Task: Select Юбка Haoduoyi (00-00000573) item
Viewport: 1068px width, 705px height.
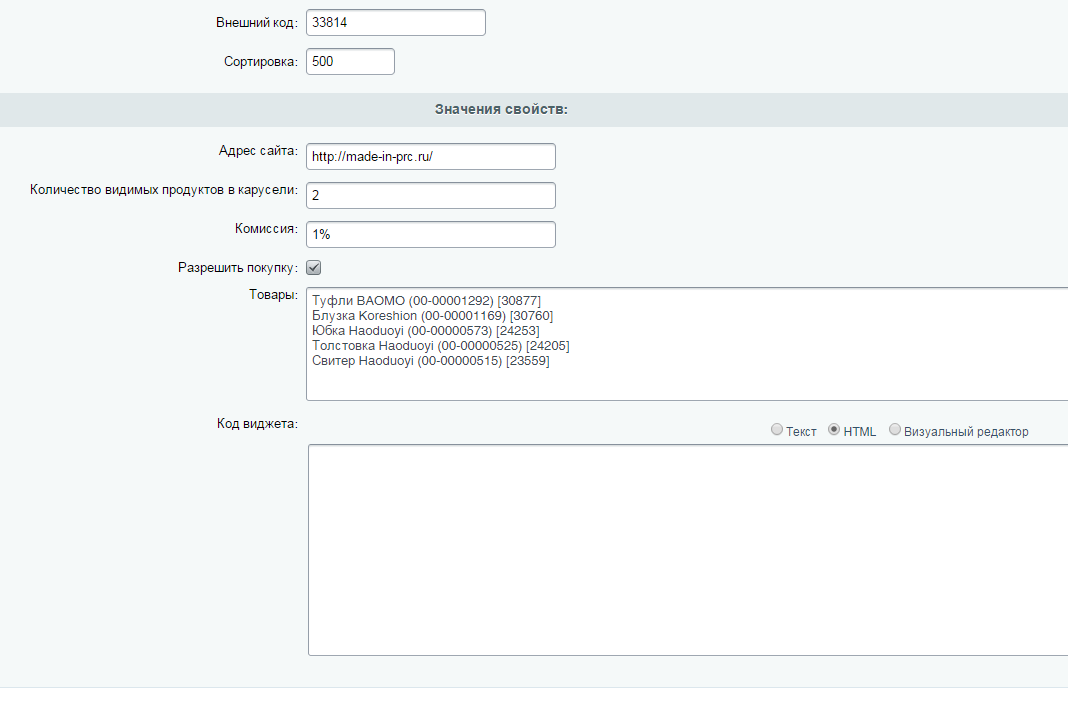Action: (x=426, y=330)
